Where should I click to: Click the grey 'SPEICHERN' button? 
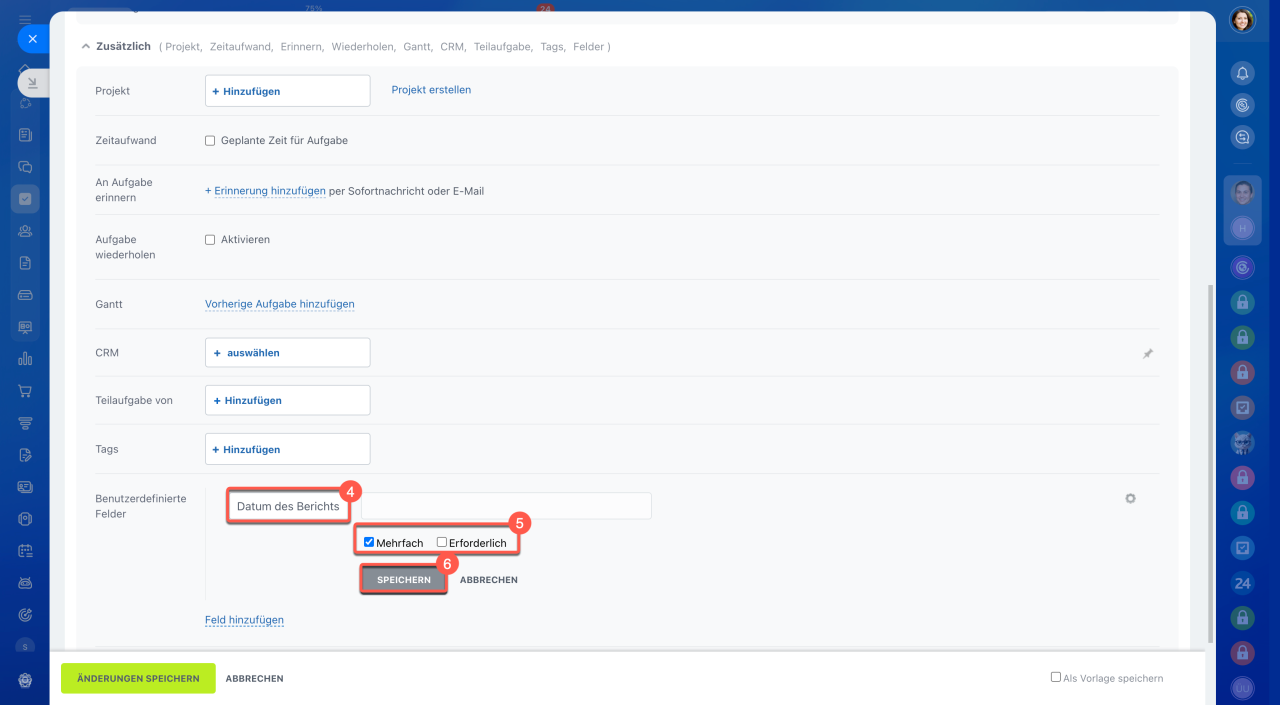(404, 580)
